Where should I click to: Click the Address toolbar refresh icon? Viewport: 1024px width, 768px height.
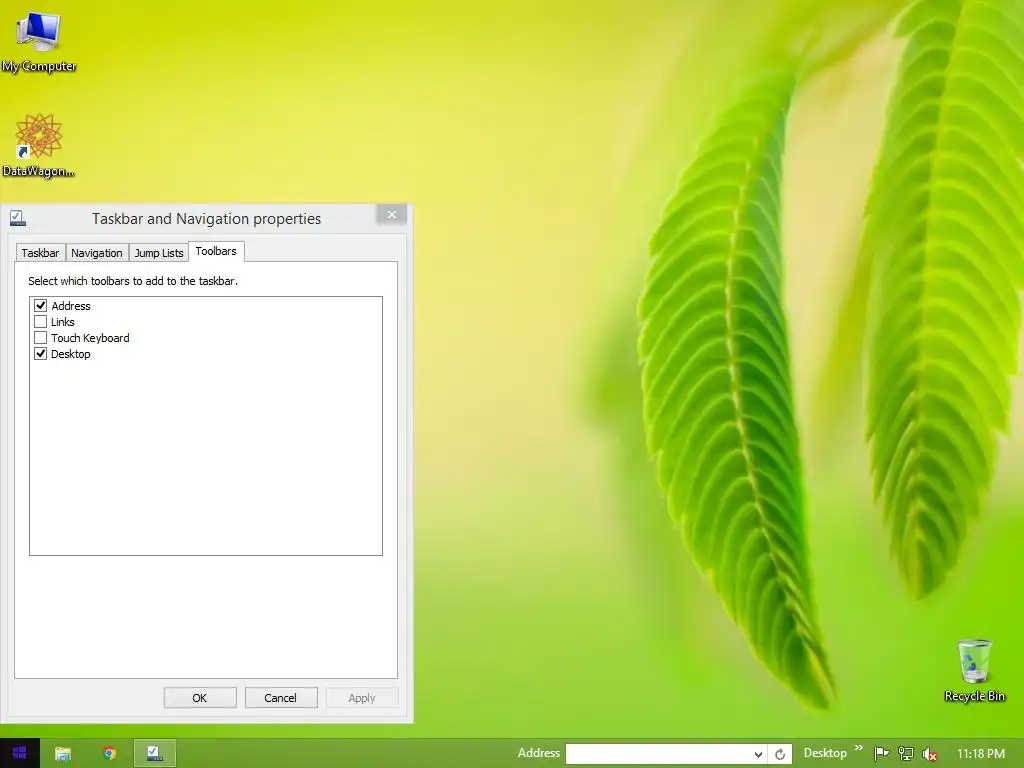[x=780, y=754]
